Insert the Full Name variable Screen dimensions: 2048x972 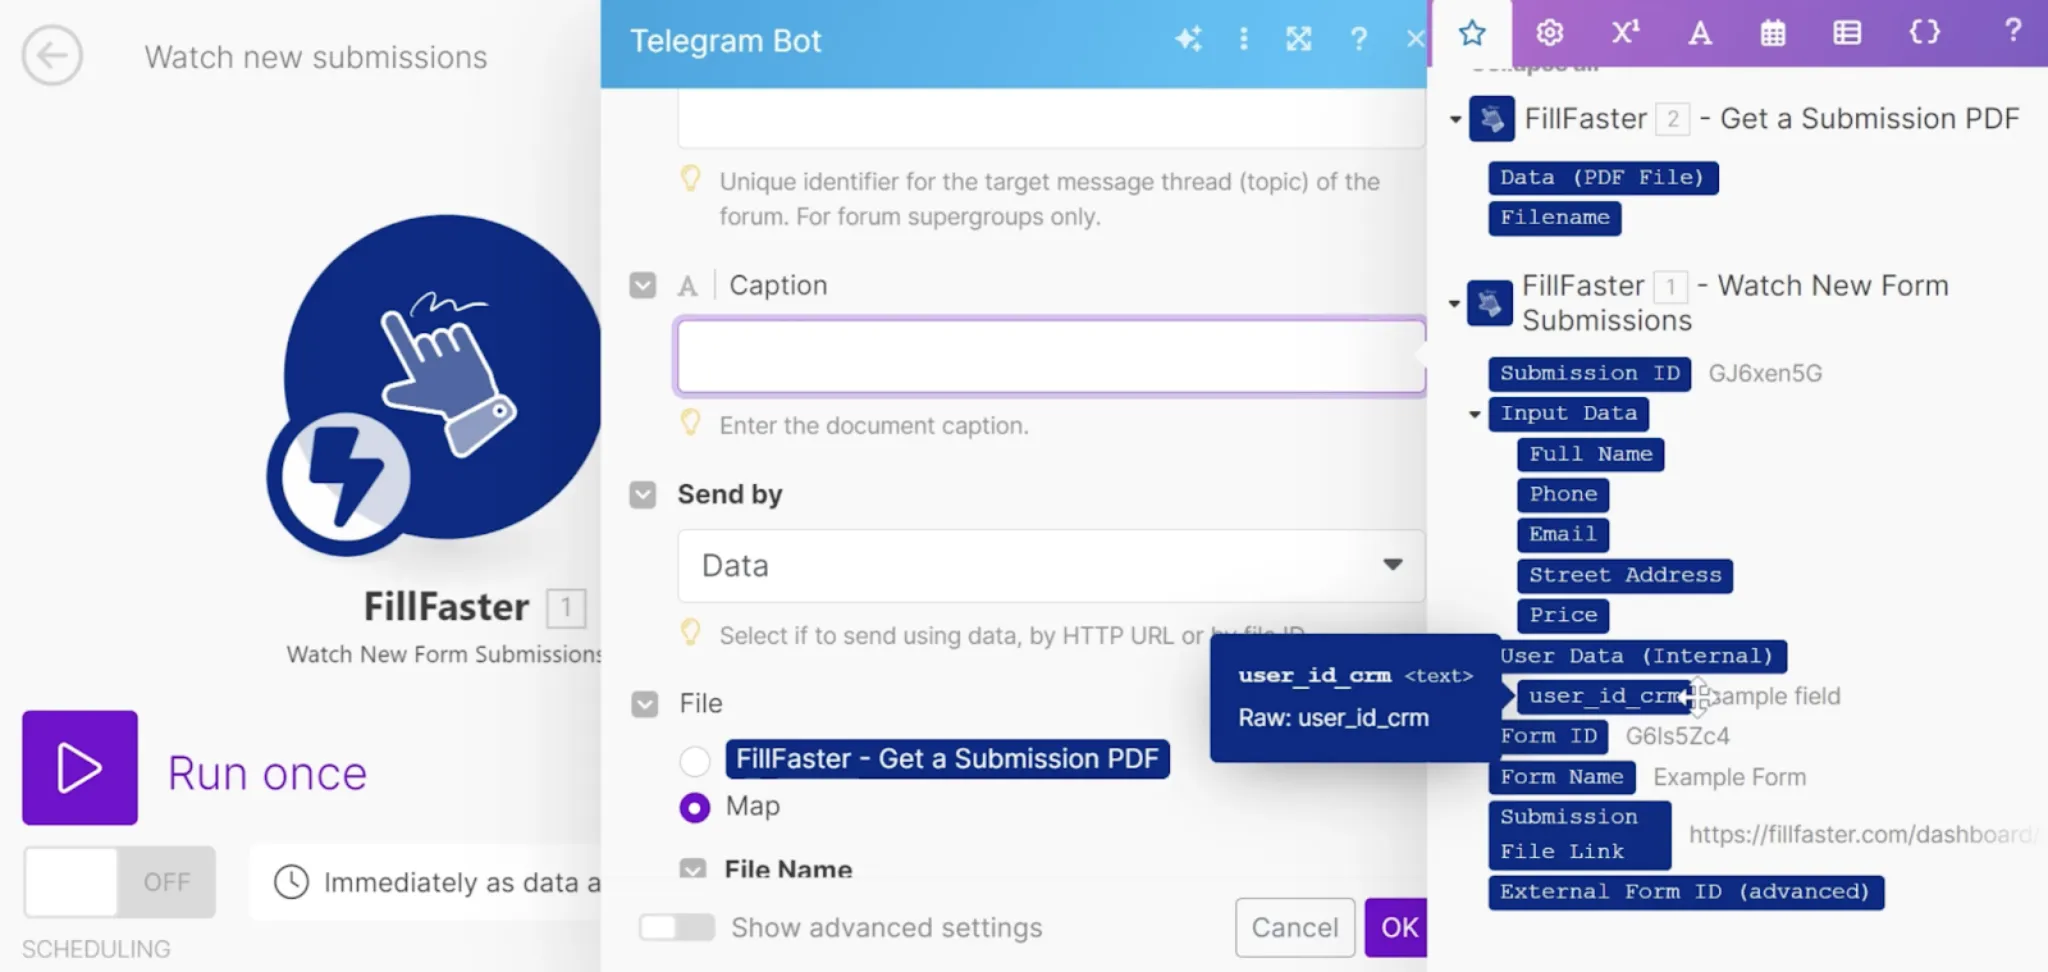[1590, 455]
